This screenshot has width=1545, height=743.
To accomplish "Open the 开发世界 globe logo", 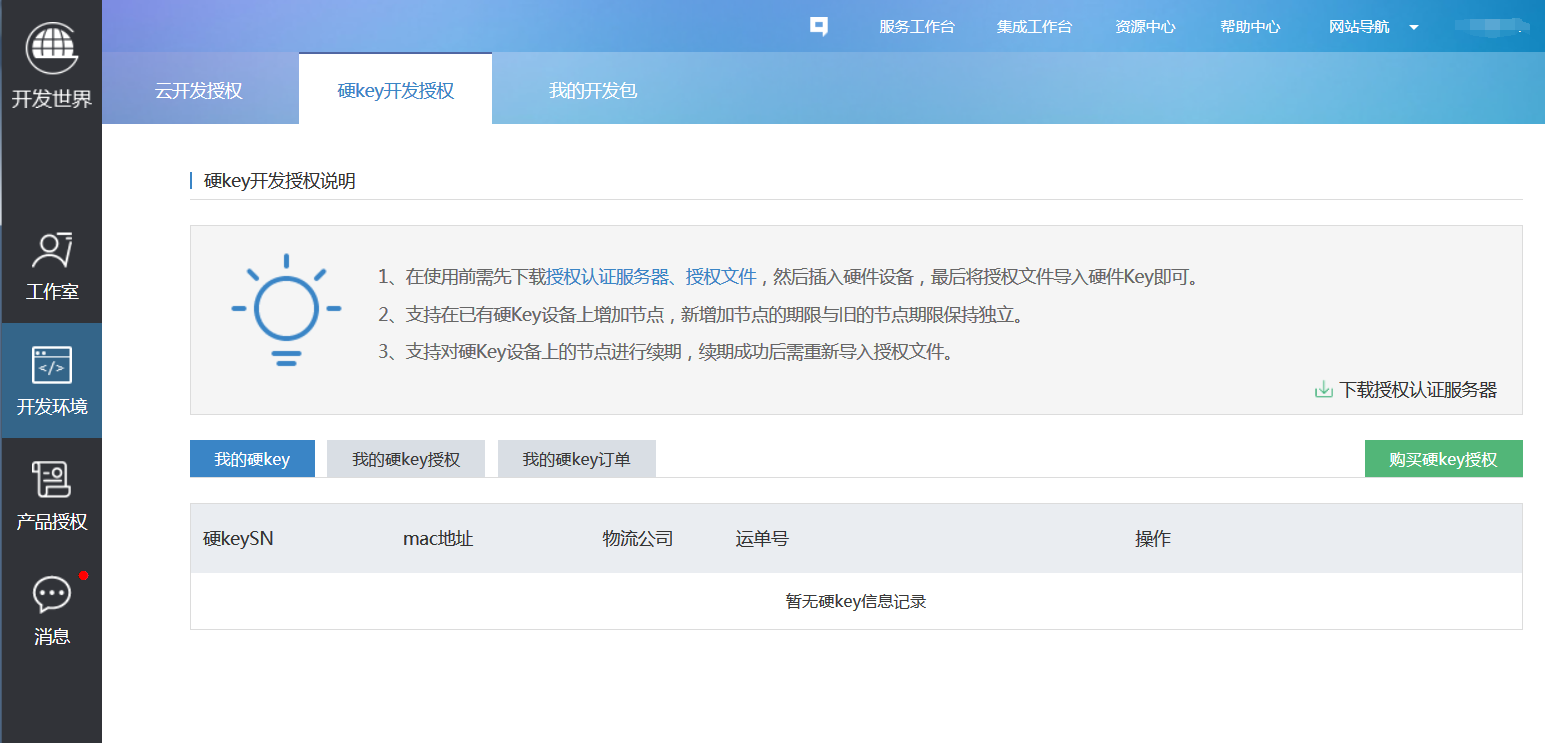I will (51, 47).
